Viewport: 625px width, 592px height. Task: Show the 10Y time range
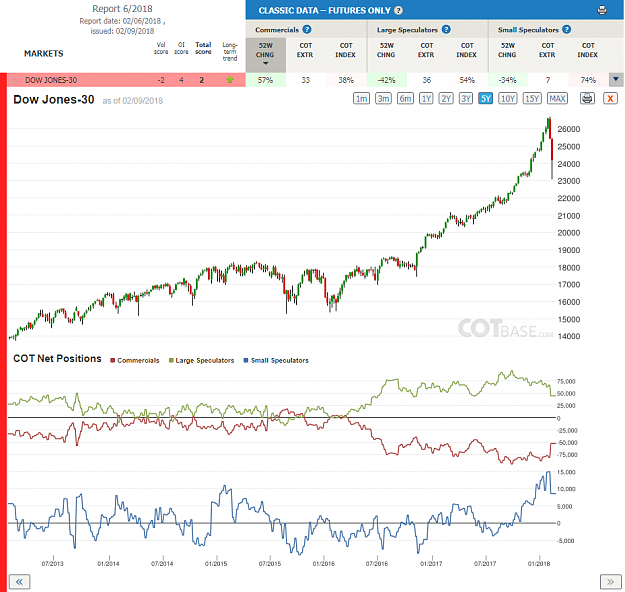coord(507,98)
